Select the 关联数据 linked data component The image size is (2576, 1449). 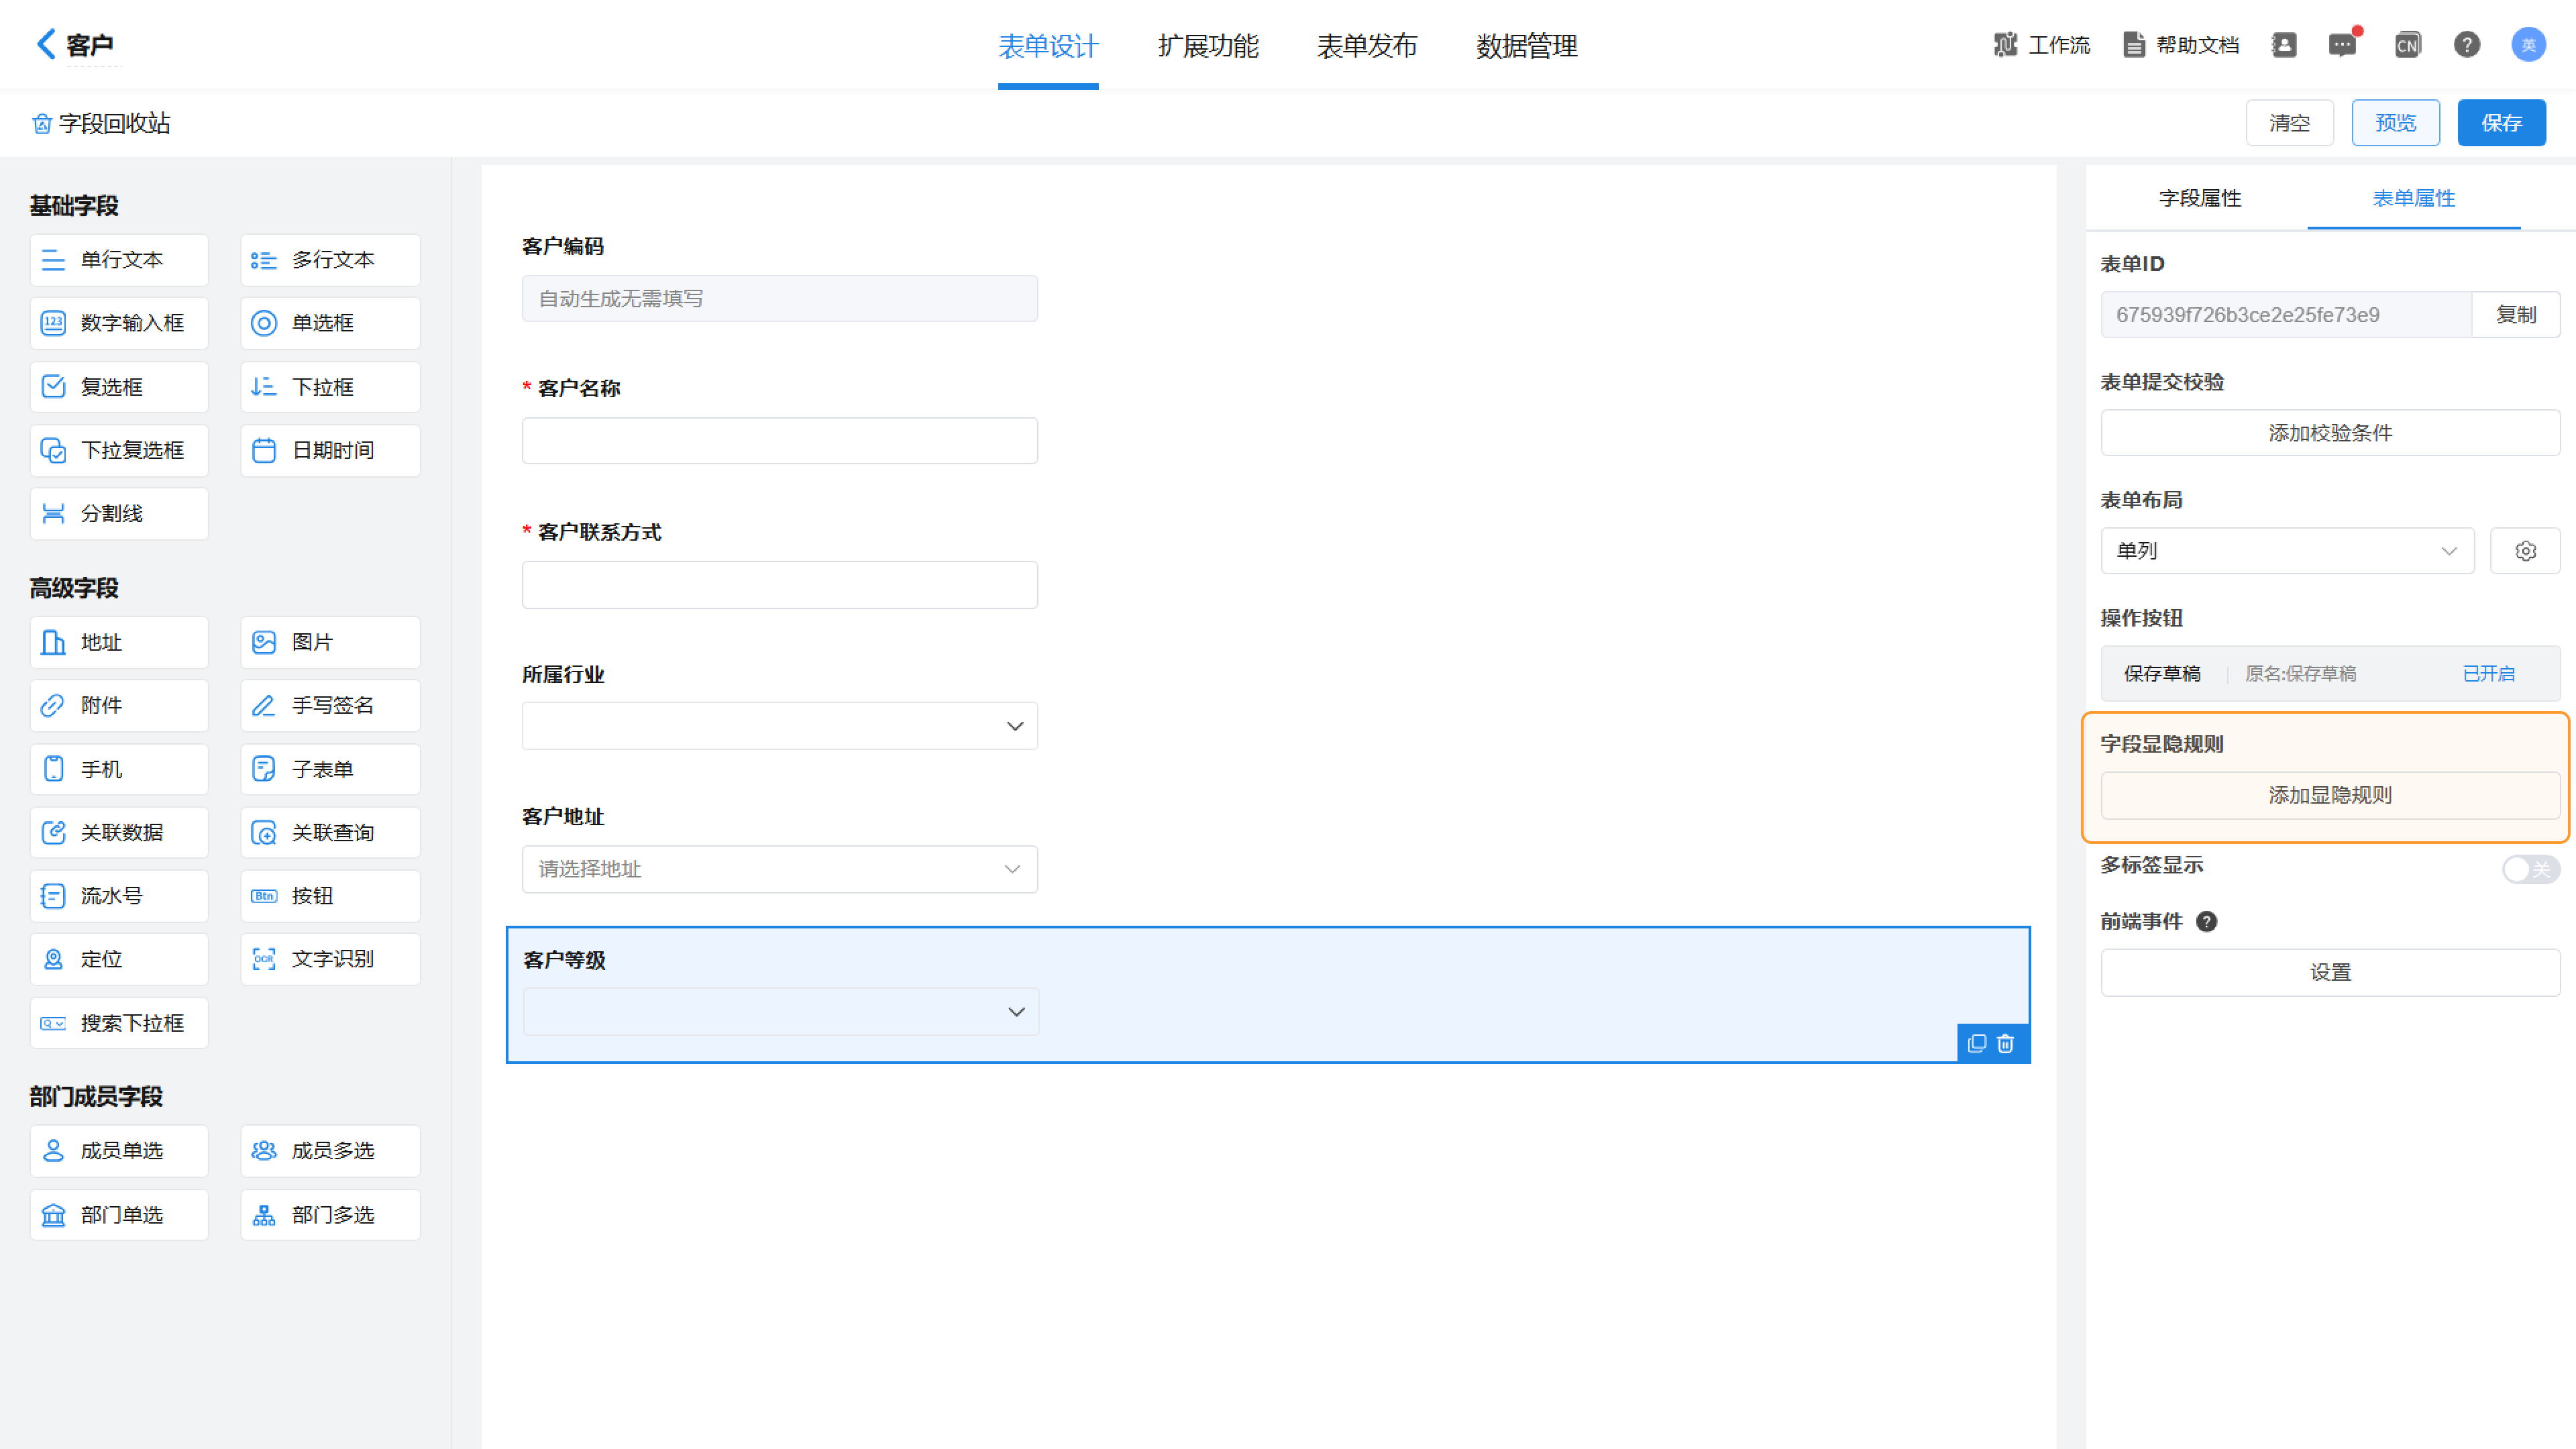(x=119, y=832)
